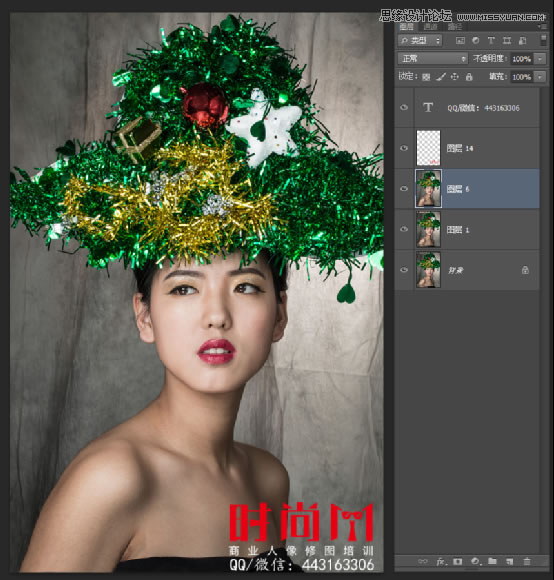Click the T icon of text layer
554x580 pixels.
click(428, 108)
